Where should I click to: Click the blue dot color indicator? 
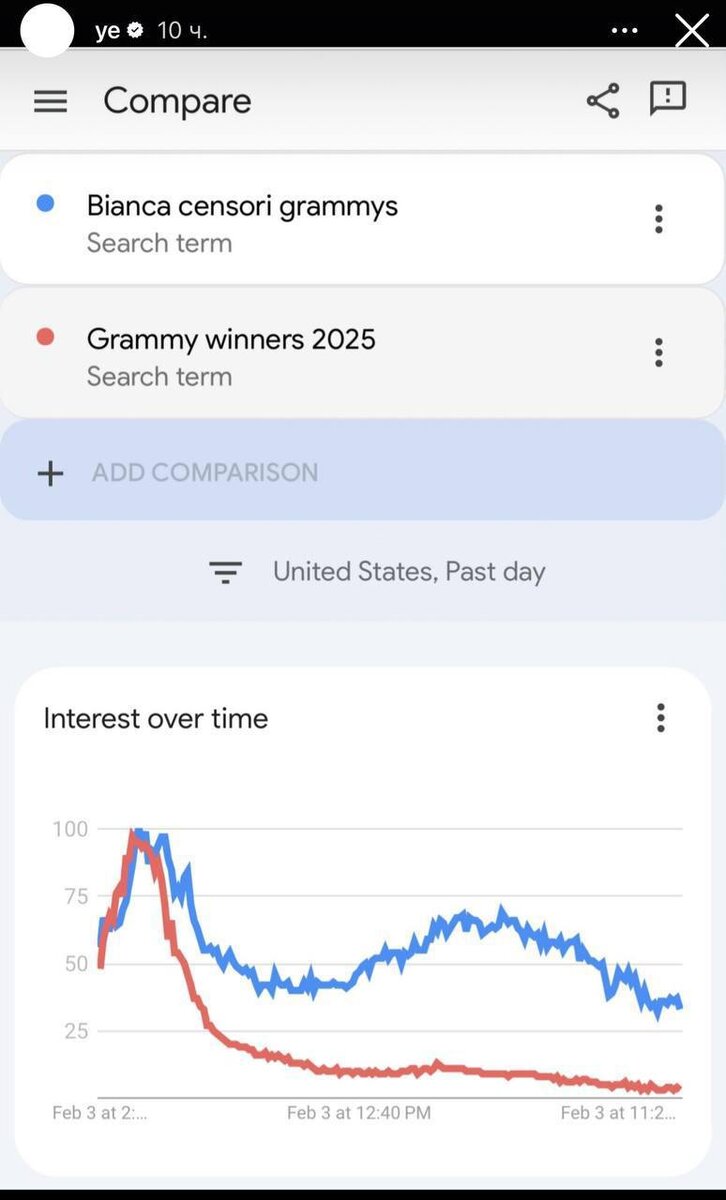click(45, 204)
